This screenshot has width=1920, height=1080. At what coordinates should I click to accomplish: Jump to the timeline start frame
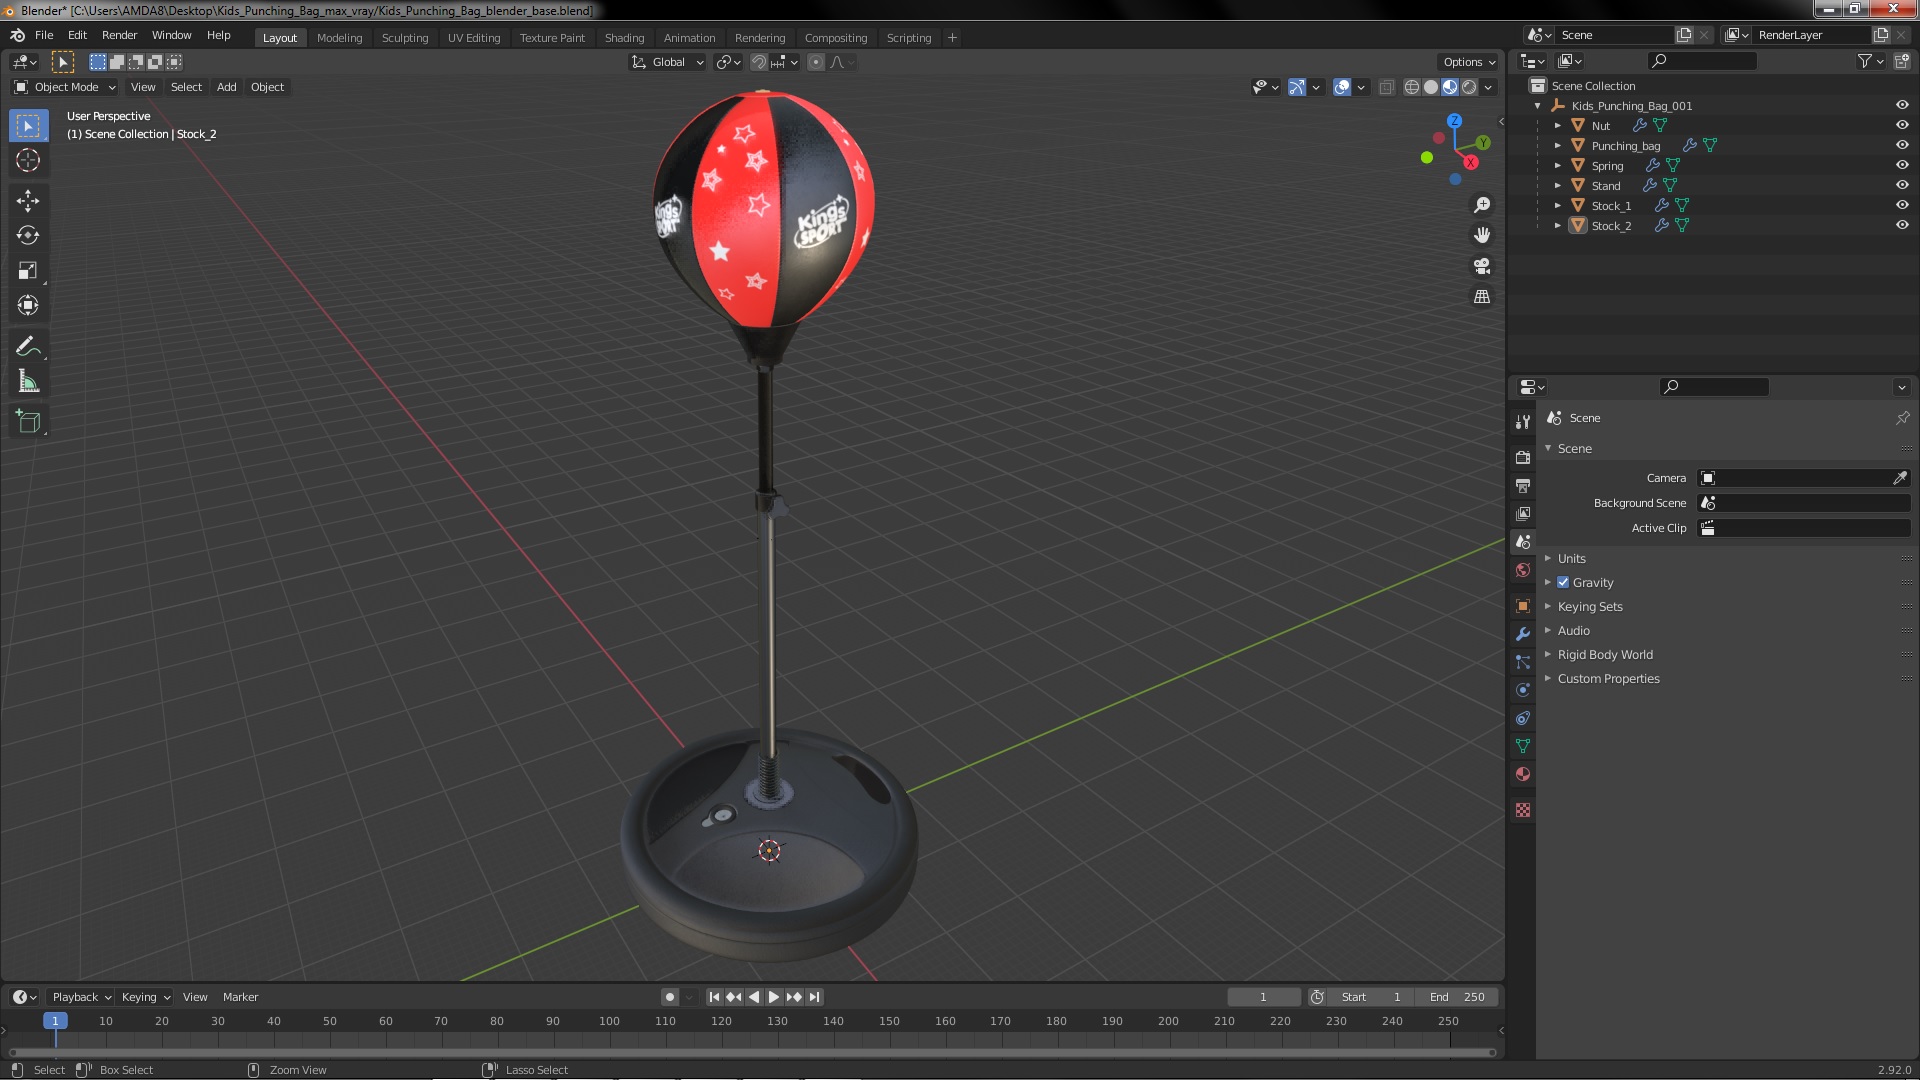pos(714,997)
